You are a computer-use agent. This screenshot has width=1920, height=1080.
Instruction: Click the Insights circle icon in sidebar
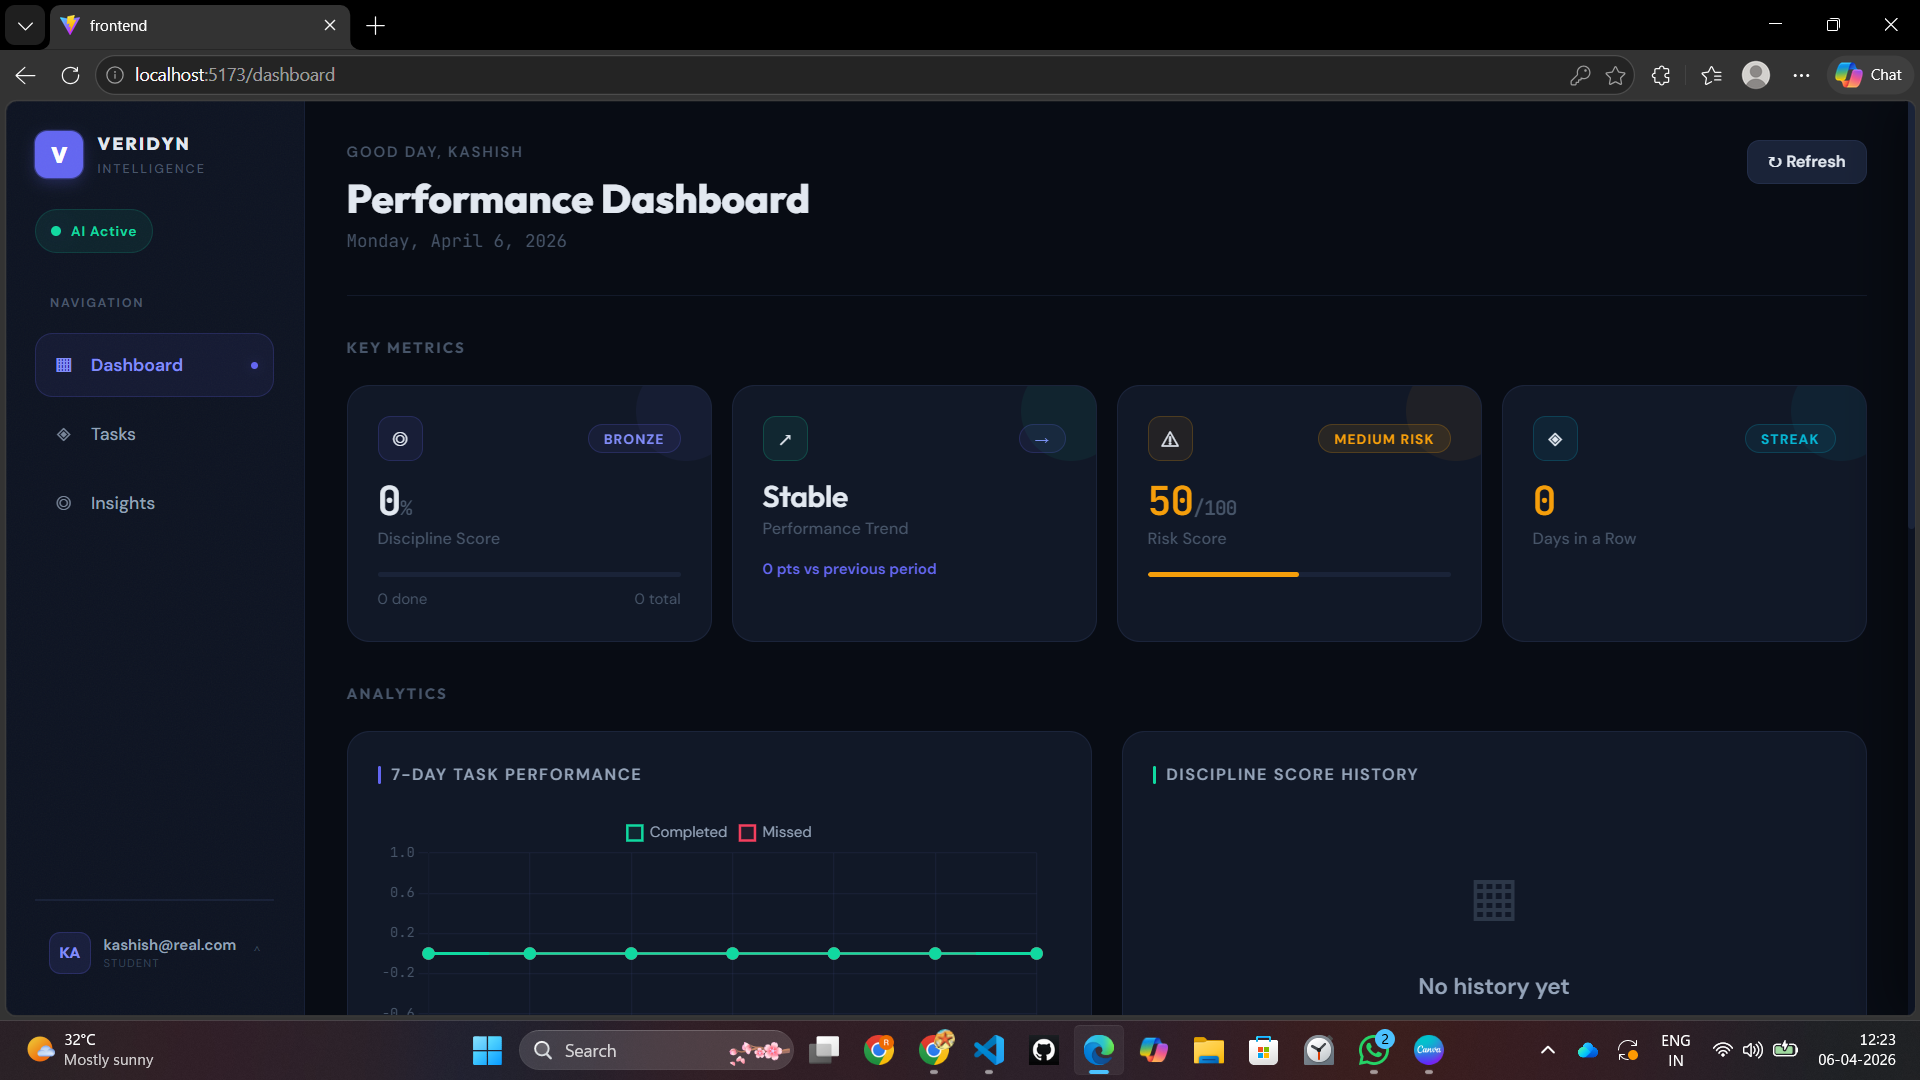(x=64, y=503)
